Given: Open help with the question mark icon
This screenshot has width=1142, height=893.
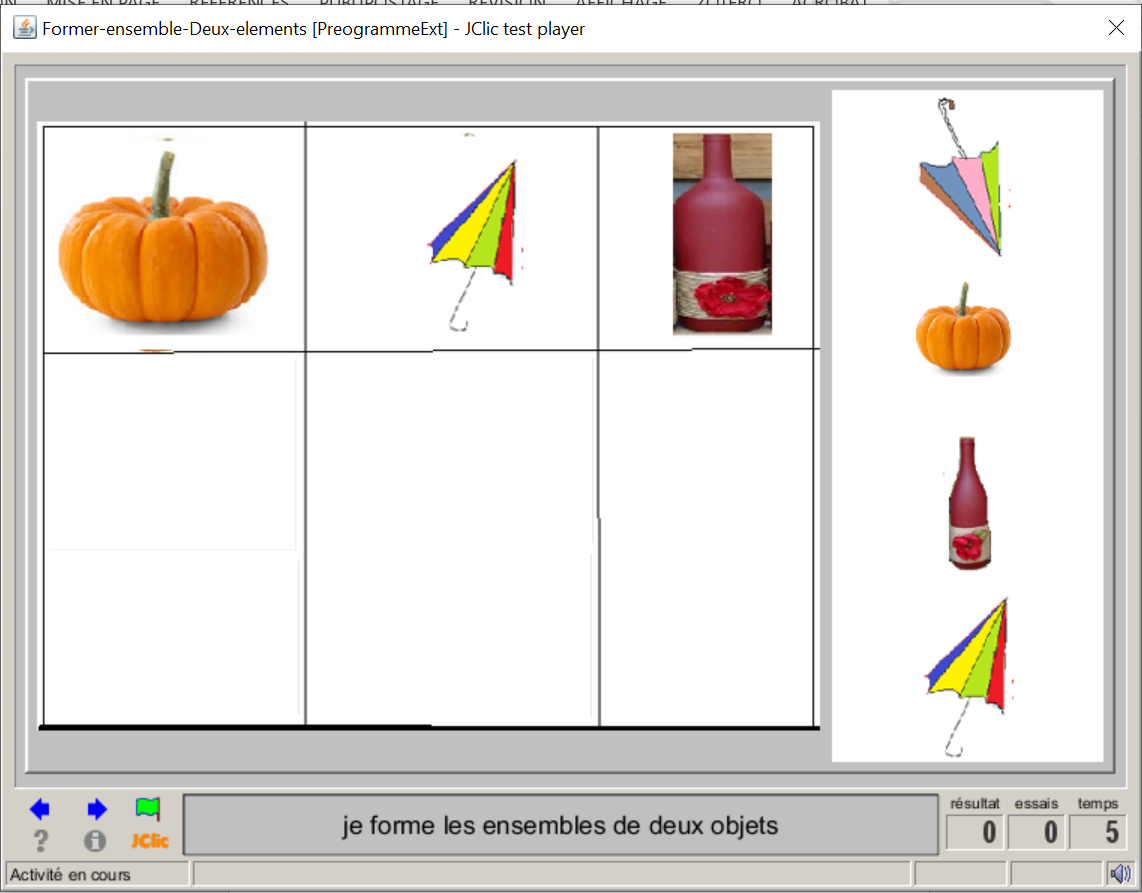Looking at the screenshot, I should click(x=41, y=841).
